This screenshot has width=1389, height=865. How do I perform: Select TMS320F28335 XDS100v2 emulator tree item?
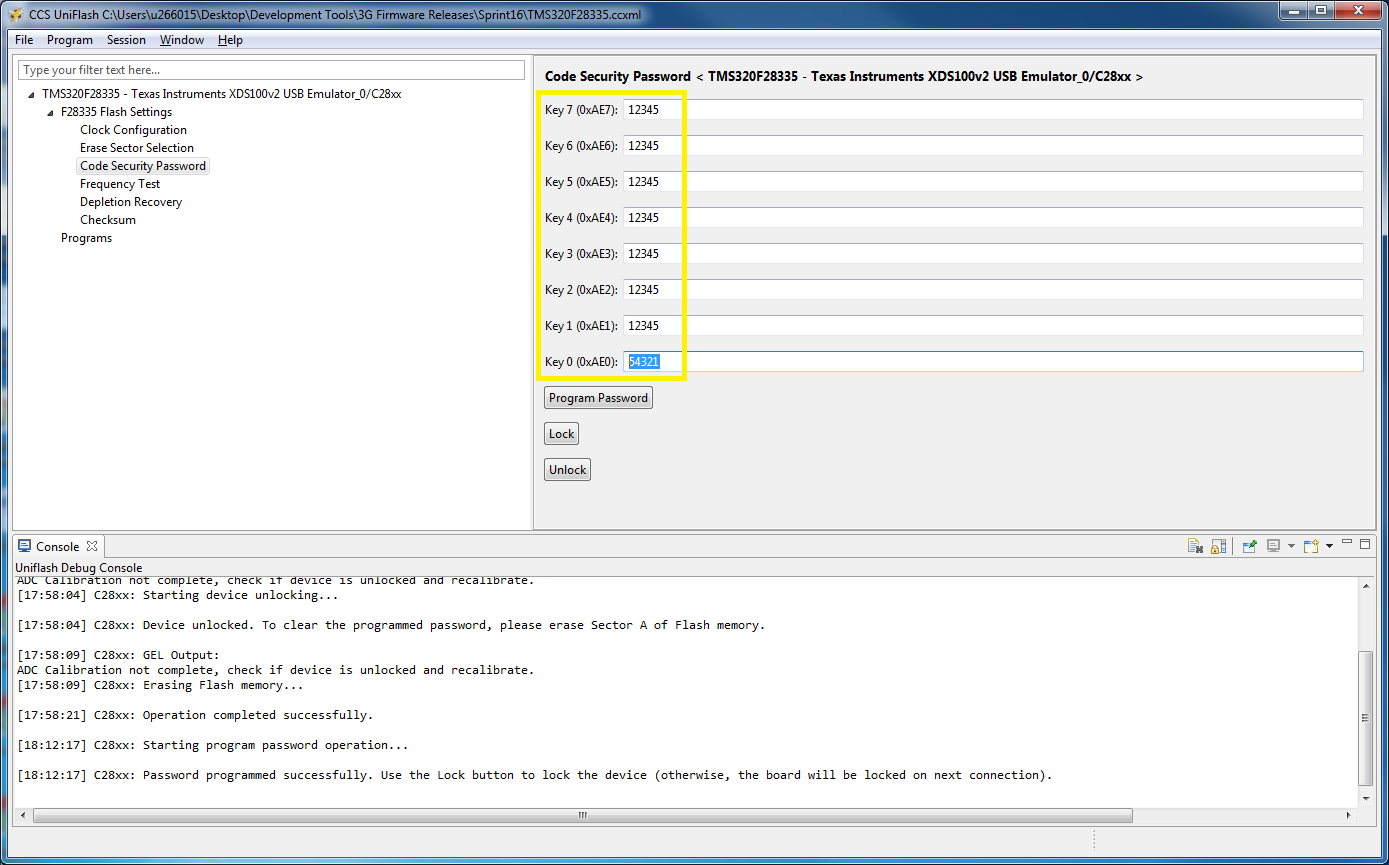click(221, 94)
